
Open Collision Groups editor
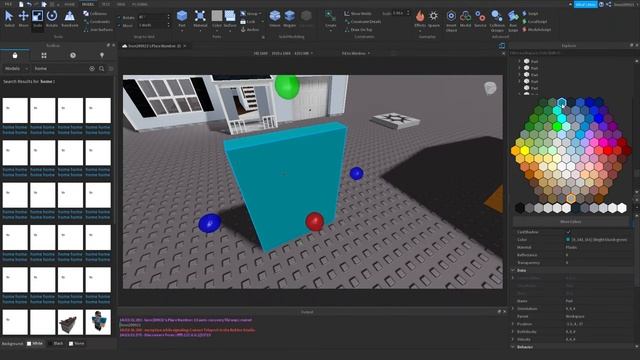[x=497, y=20]
